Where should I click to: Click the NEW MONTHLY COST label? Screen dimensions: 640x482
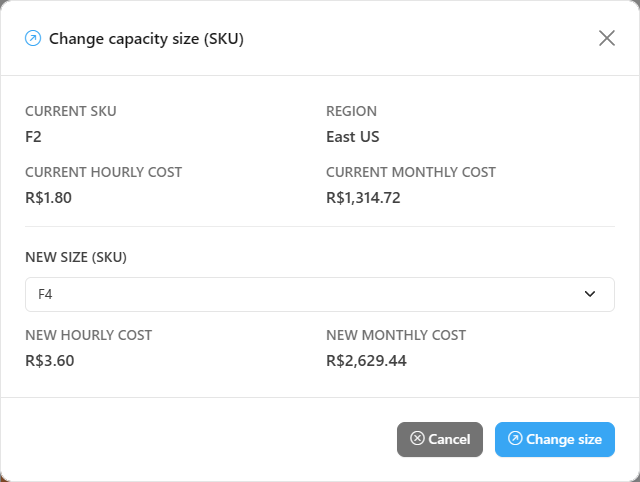tap(396, 335)
